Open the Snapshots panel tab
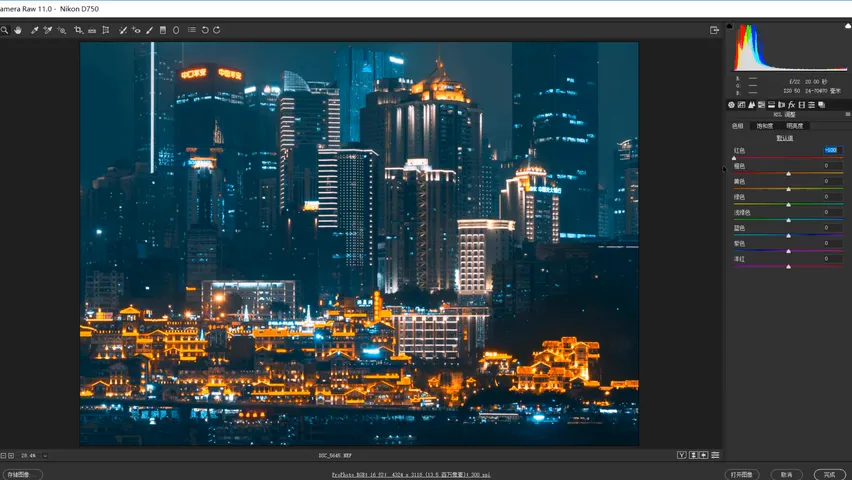 coord(822,105)
